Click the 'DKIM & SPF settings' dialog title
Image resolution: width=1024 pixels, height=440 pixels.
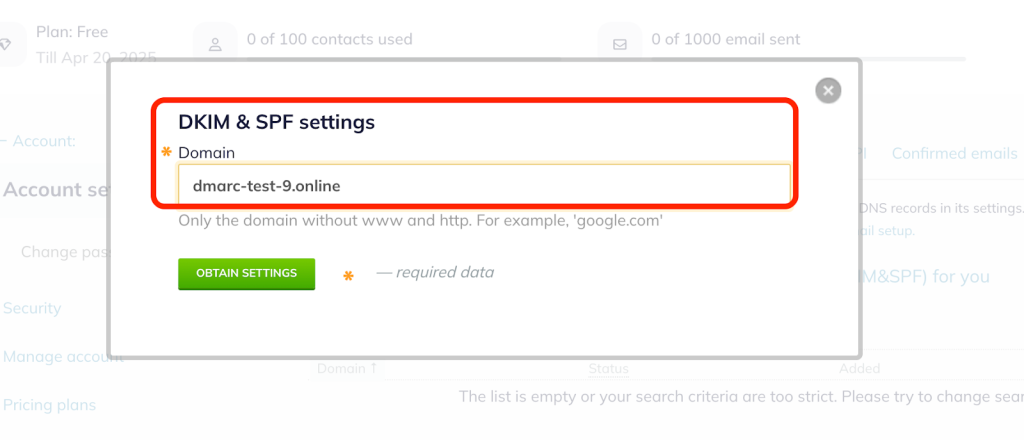(276, 122)
